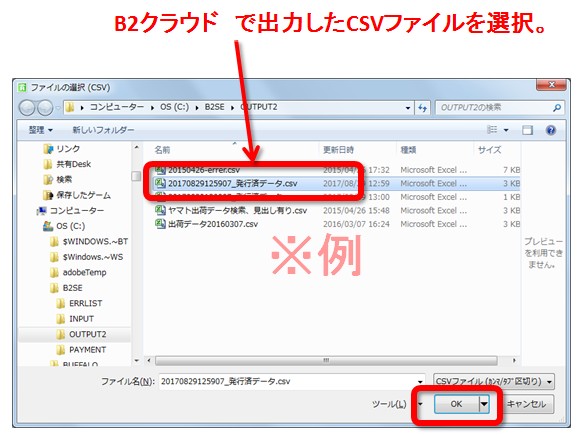Expand the OK button split arrow
This screenshot has height=437, width=580.
pos(484,404)
